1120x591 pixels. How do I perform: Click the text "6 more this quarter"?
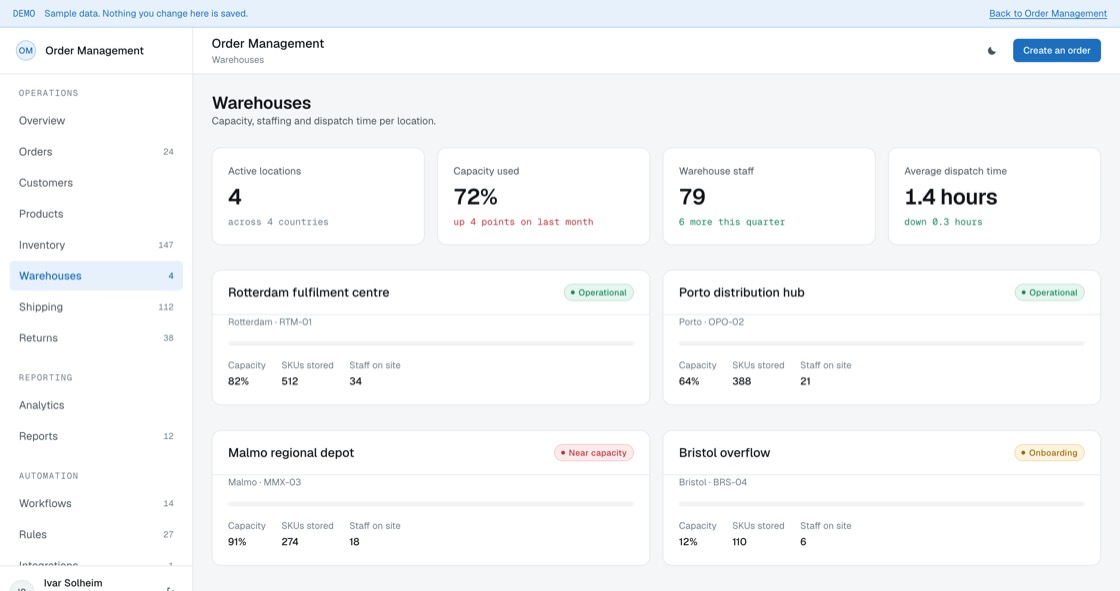731,222
